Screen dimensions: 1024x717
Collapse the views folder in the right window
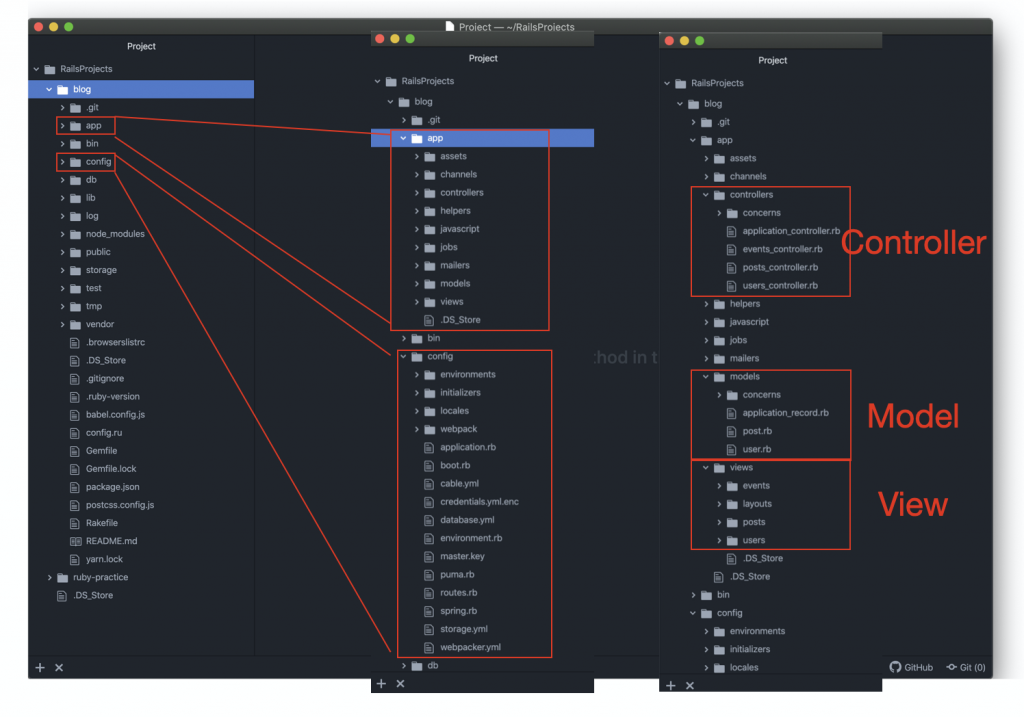(x=705, y=468)
